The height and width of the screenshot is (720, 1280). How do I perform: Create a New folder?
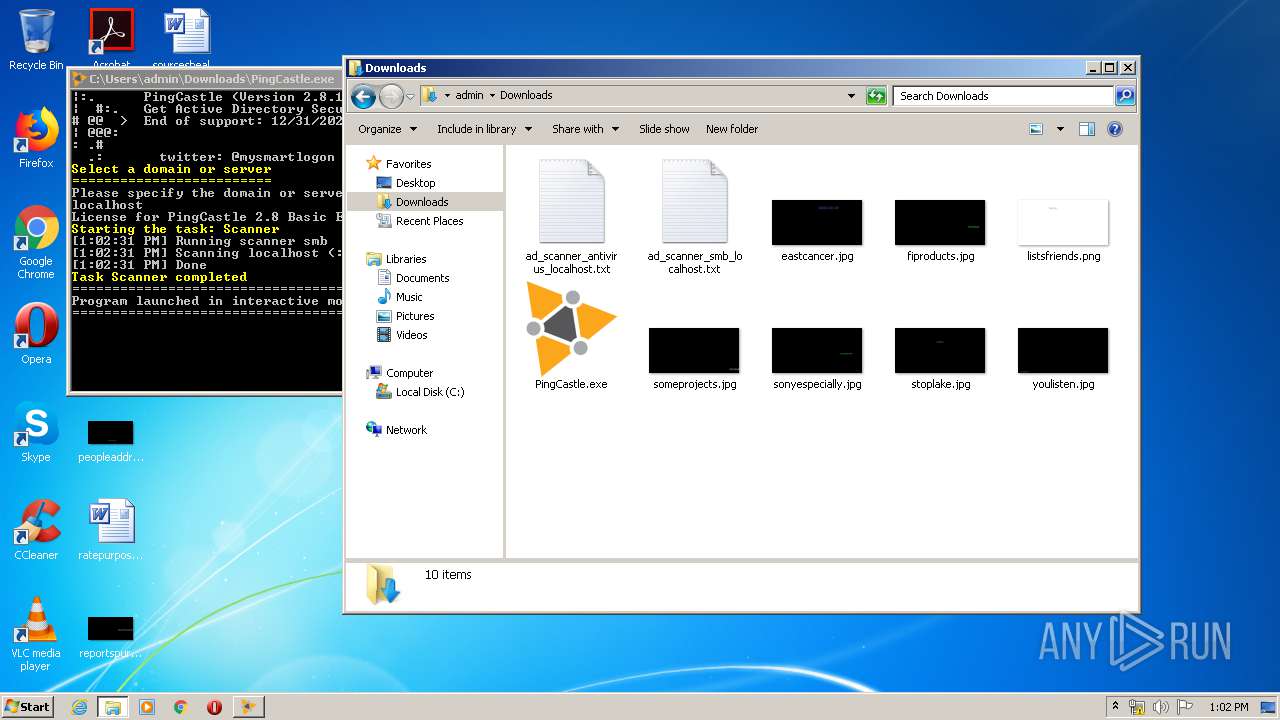point(732,129)
